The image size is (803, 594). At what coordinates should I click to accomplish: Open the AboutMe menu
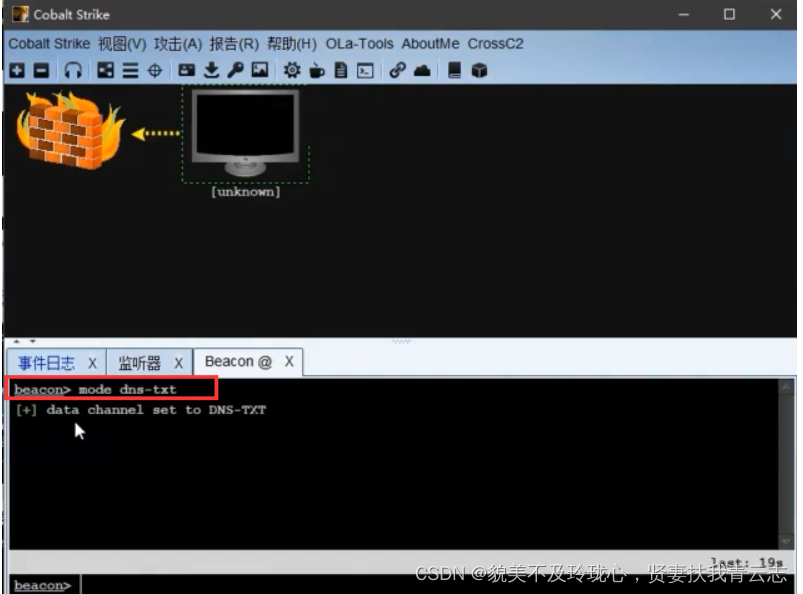coord(430,44)
